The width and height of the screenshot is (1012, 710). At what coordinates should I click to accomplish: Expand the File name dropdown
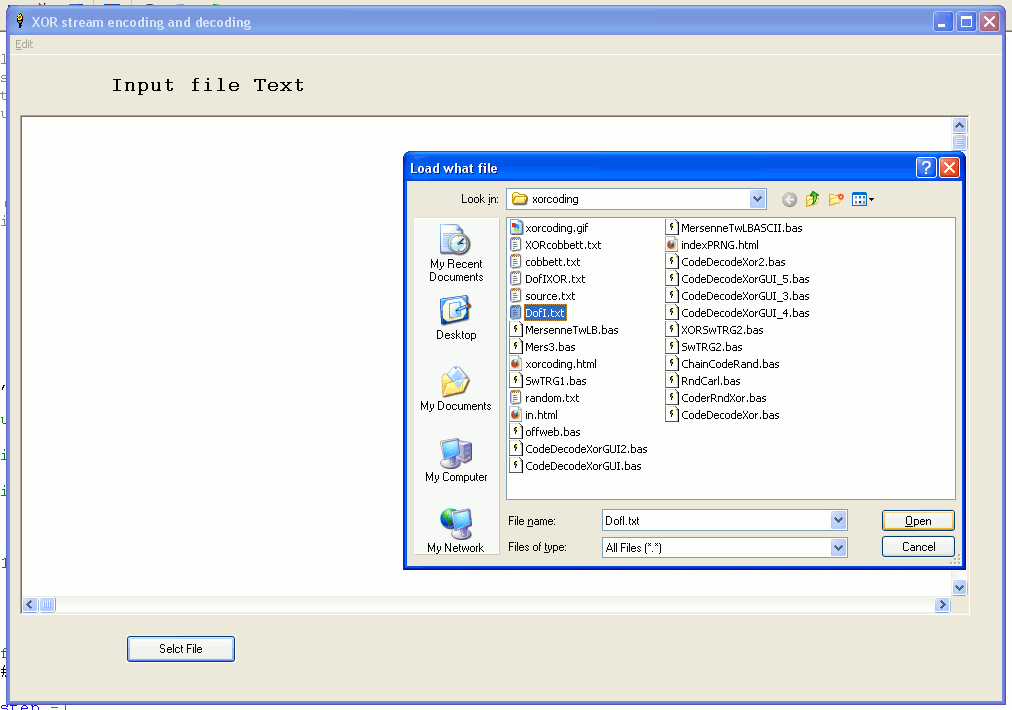point(838,521)
